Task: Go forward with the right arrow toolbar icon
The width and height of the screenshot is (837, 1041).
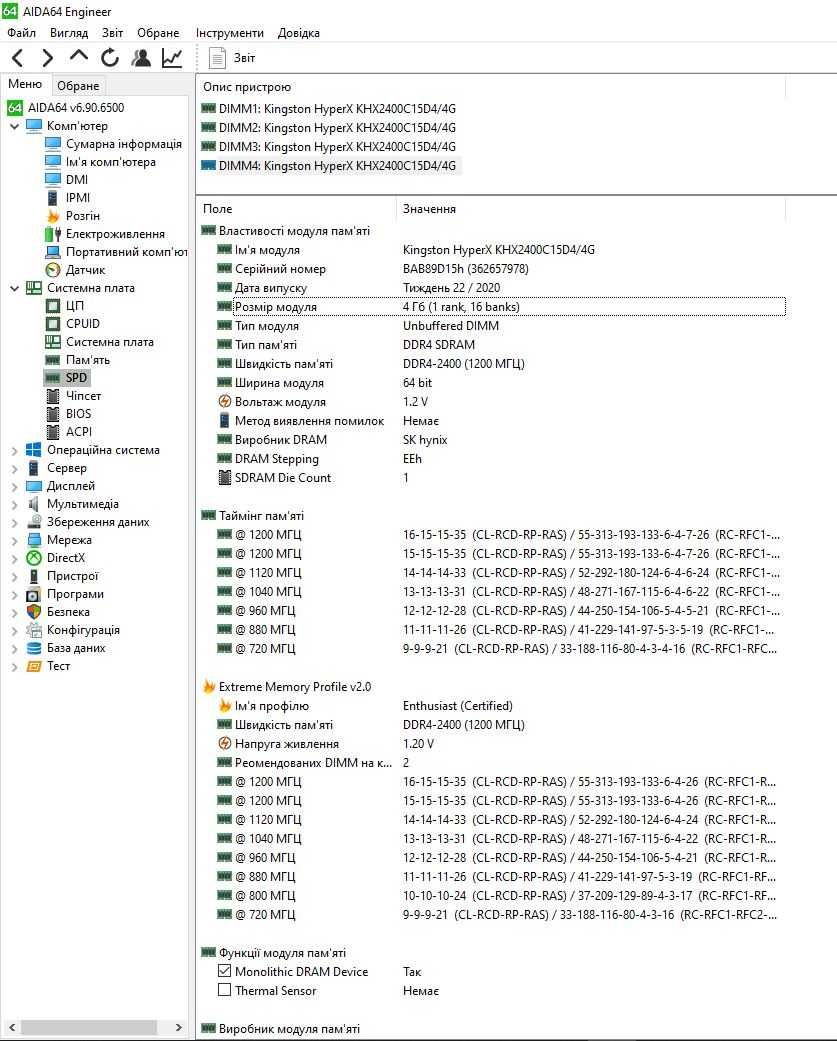Action: point(47,58)
